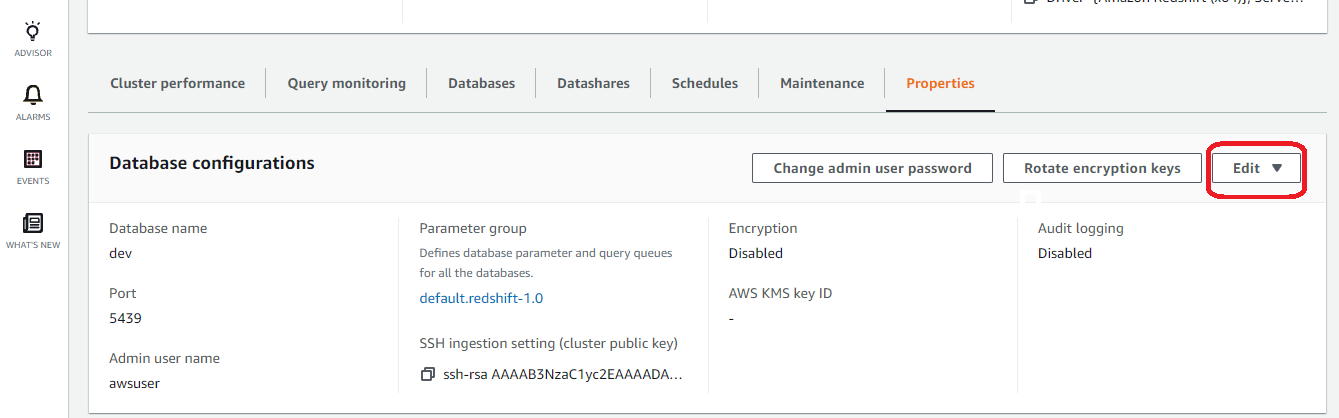The height and width of the screenshot is (418, 1339).
Task: Select the Databases tab
Action: tap(481, 83)
